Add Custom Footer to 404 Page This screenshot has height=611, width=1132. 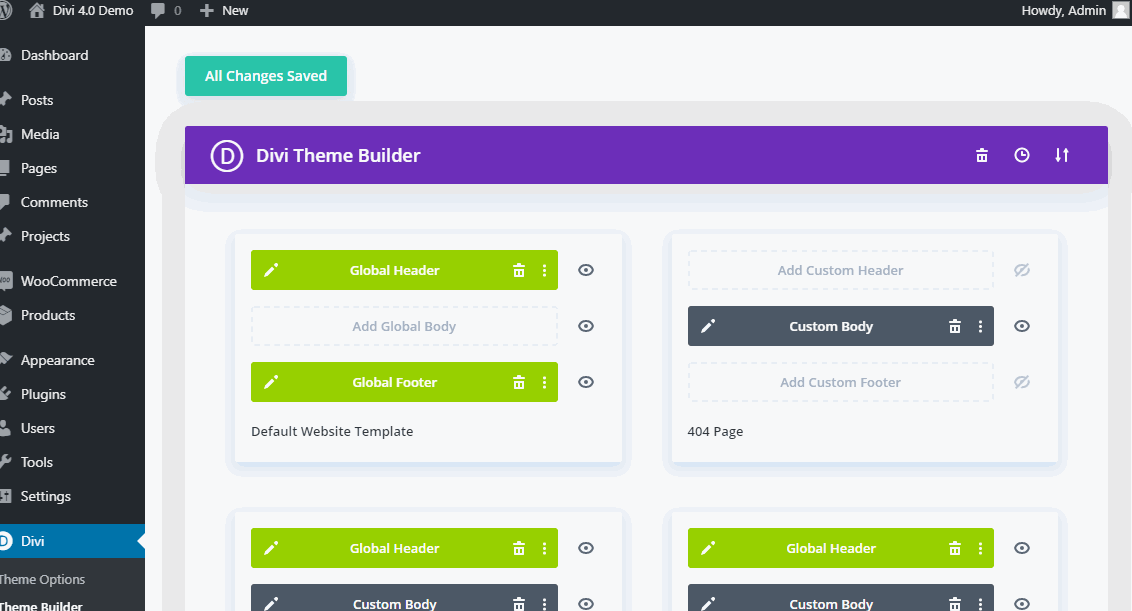840,382
